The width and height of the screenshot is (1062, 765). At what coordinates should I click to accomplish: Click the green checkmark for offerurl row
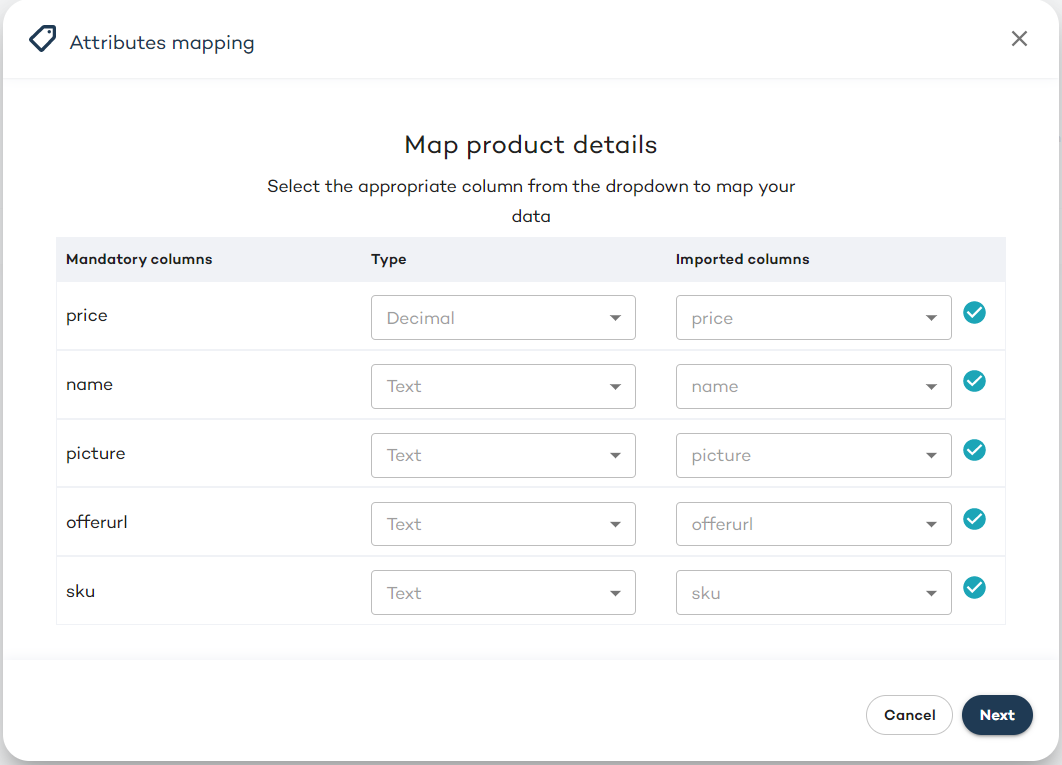974,519
